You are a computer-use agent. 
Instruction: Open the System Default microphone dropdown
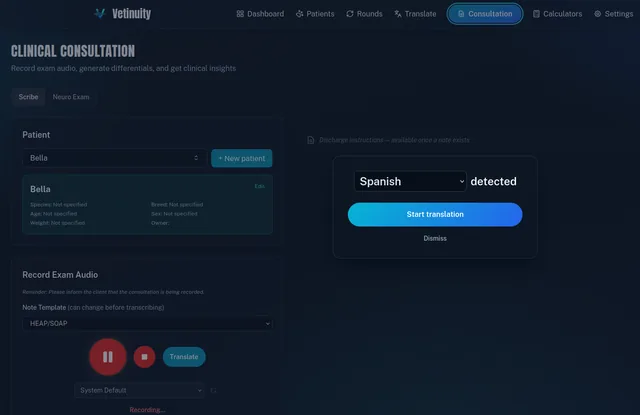click(140, 391)
